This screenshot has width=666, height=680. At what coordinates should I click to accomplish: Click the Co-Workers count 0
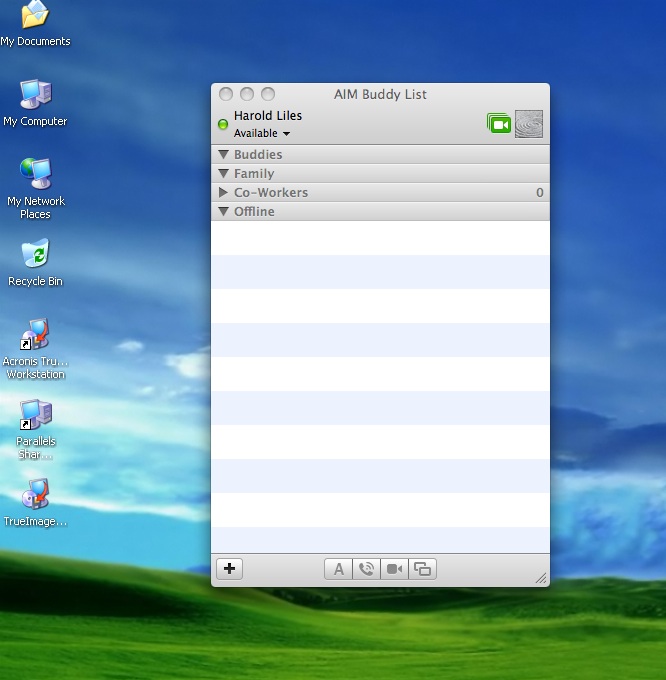(539, 193)
